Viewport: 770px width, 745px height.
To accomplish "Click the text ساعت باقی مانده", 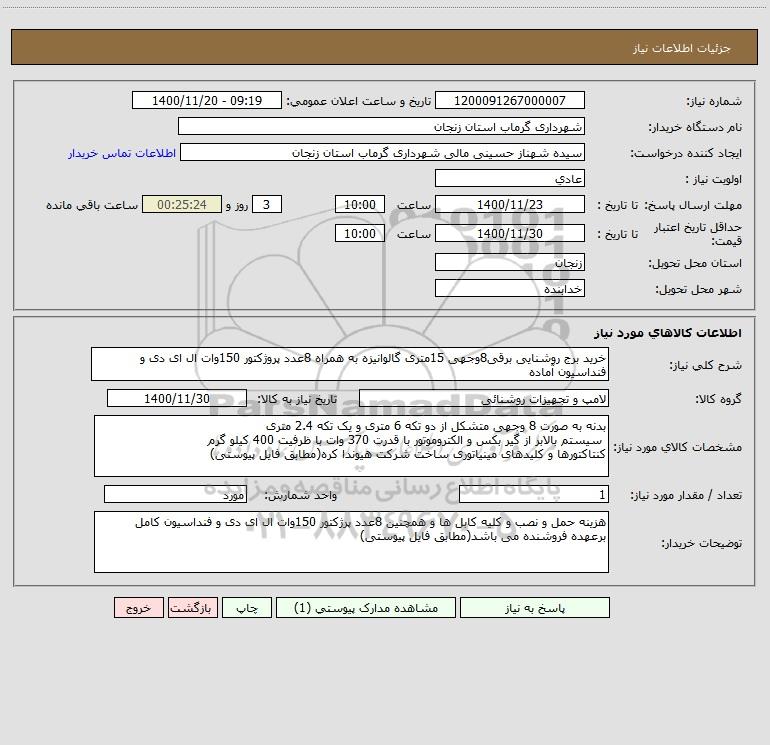I will click(92, 205).
